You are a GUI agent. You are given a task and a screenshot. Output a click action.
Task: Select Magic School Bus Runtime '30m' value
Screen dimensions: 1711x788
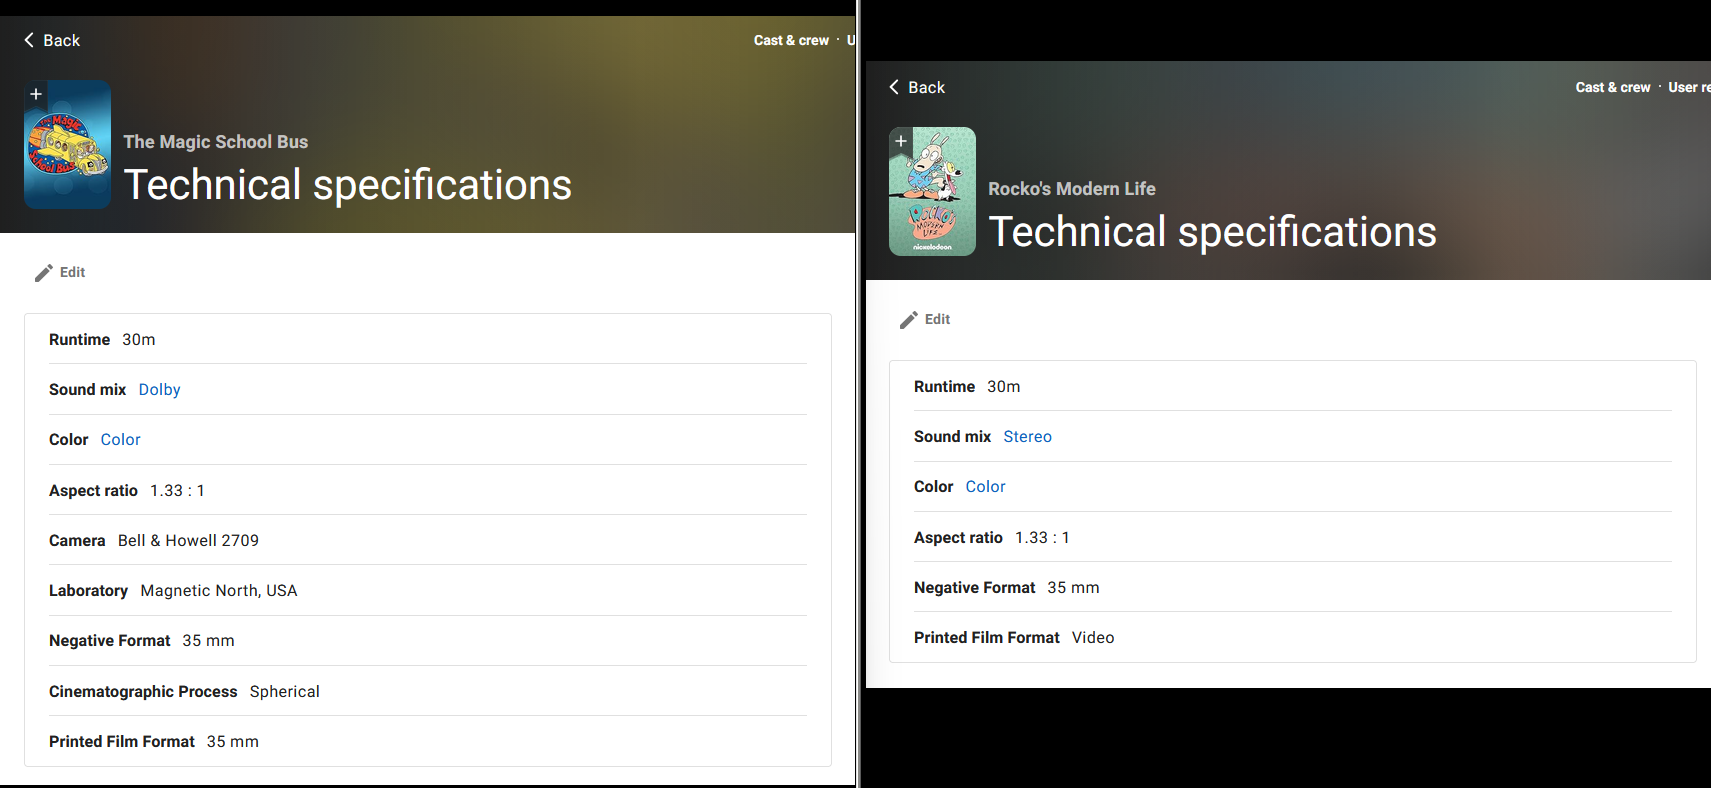139,340
